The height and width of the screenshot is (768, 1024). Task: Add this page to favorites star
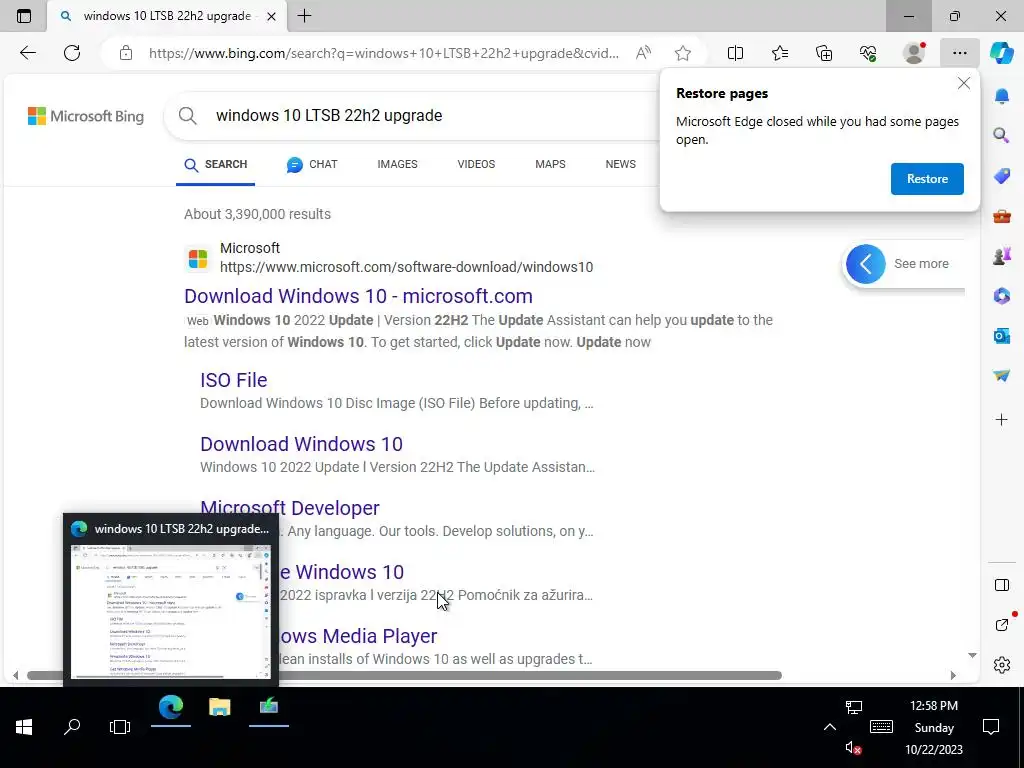pos(682,53)
